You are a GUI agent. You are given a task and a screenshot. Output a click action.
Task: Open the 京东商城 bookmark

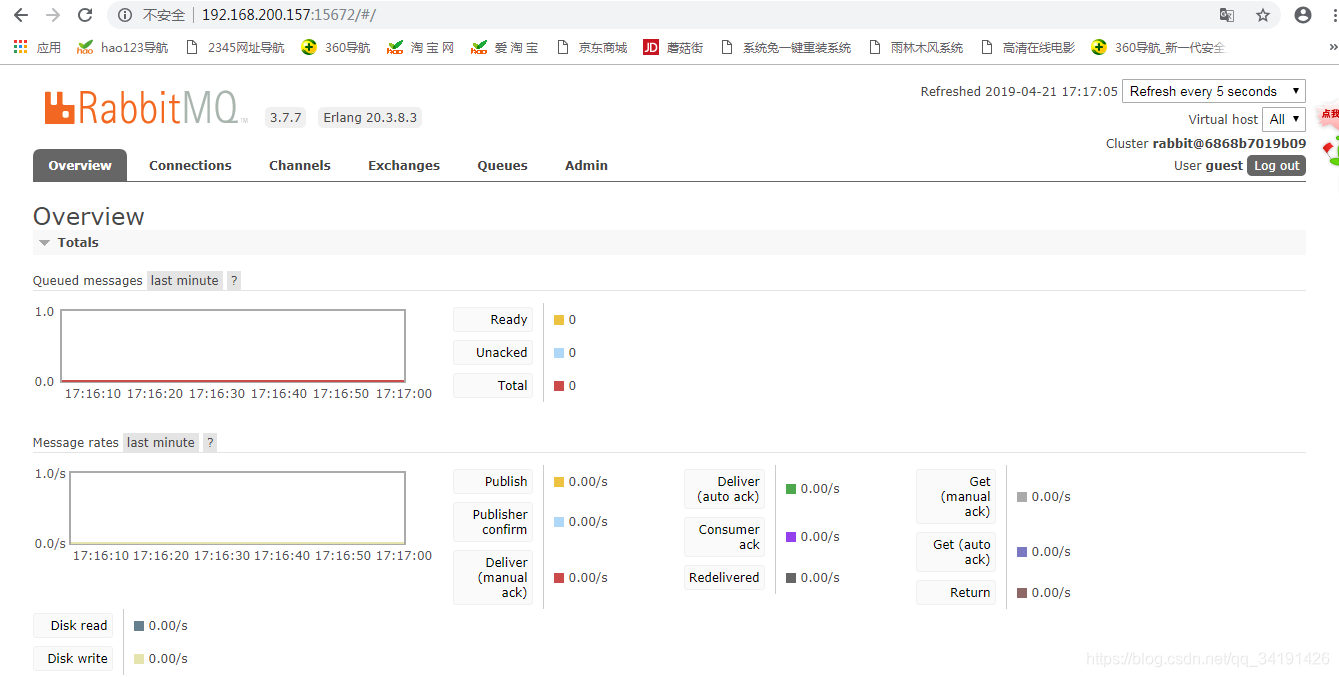tap(592, 47)
